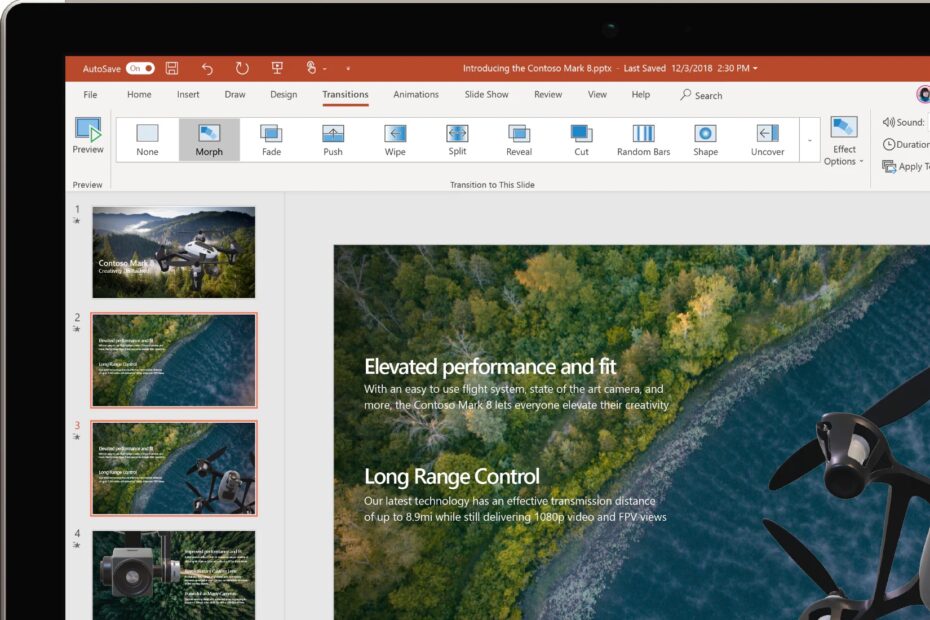The width and height of the screenshot is (930, 620).
Task: Select slide 1 thumbnail with drone over mountains
Action: 174,252
